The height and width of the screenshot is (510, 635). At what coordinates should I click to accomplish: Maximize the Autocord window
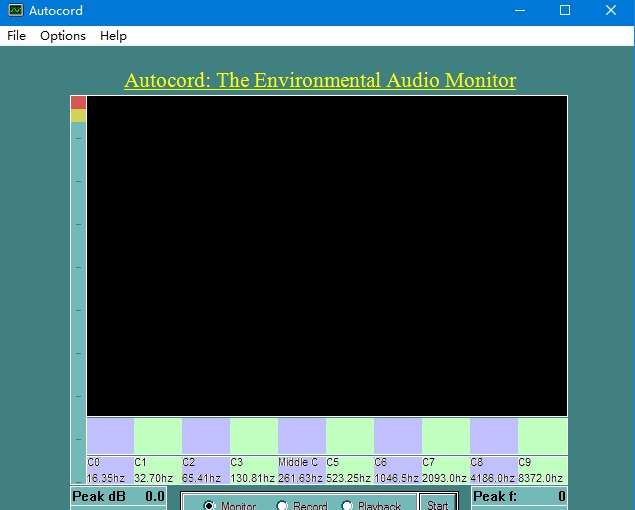click(565, 11)
